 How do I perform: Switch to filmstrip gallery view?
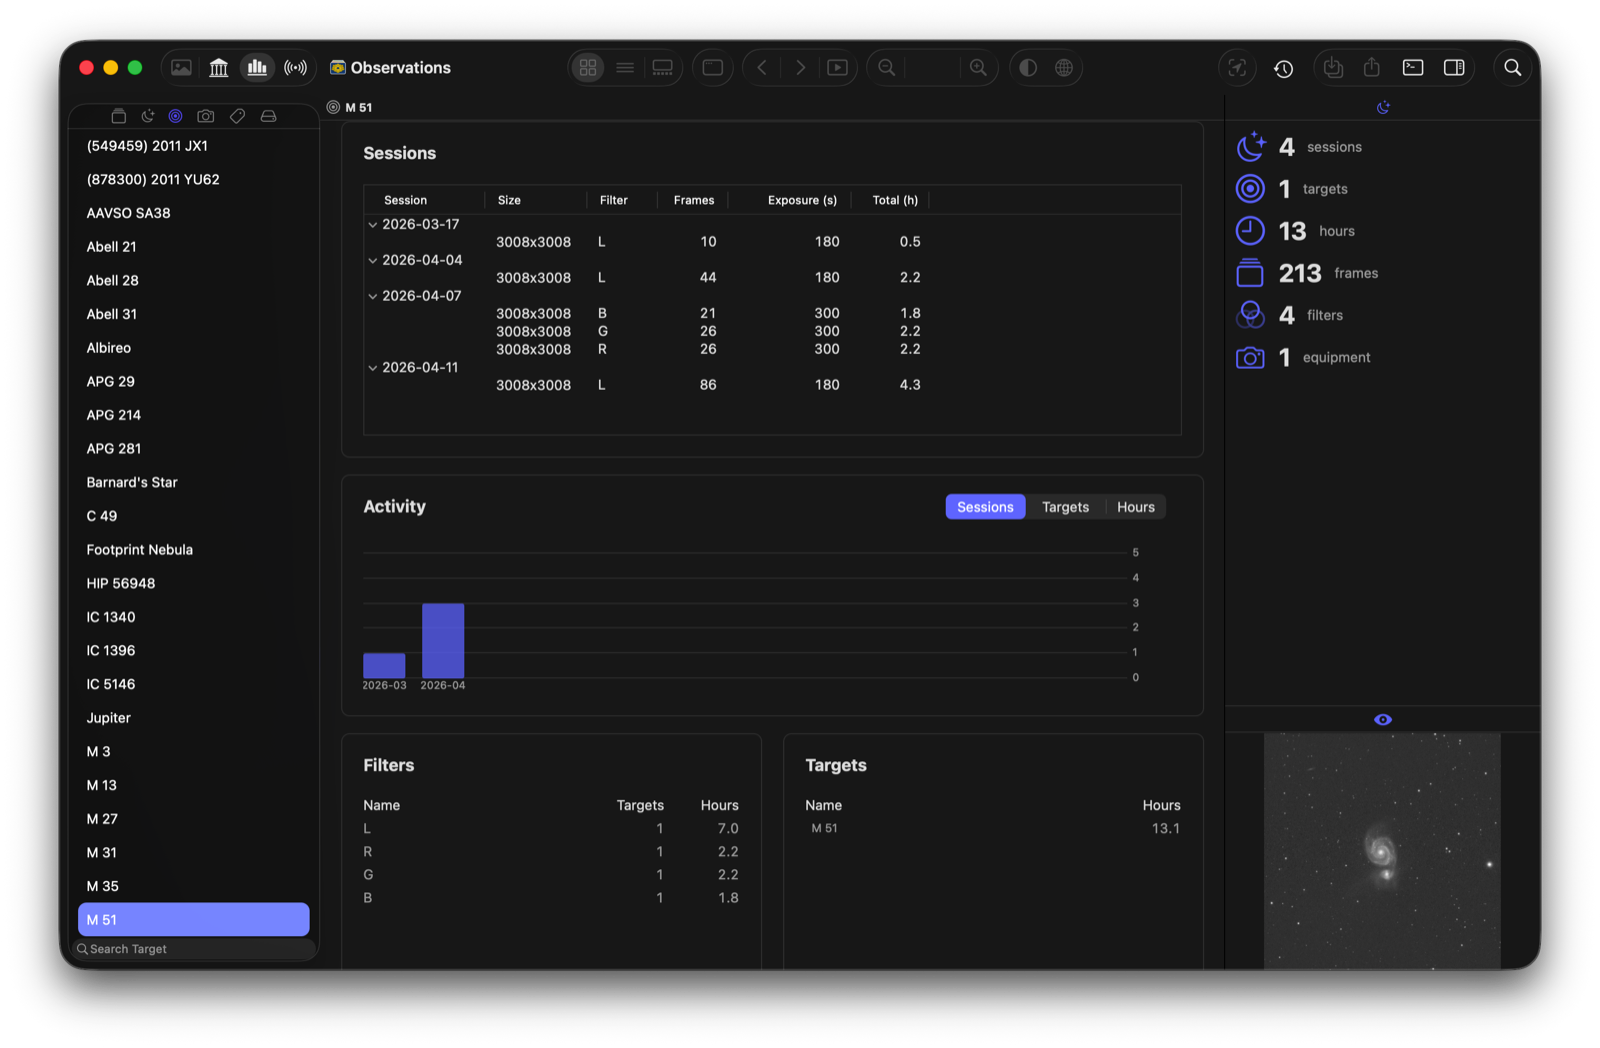pyautogui.click(x=662, y=68)
